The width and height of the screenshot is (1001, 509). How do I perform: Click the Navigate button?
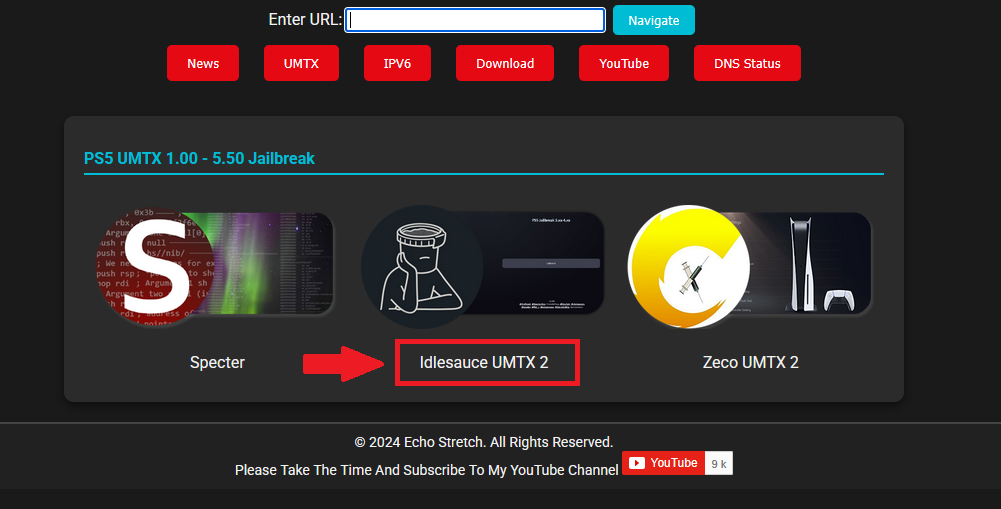pyautogui.click(x=654, y=20)
